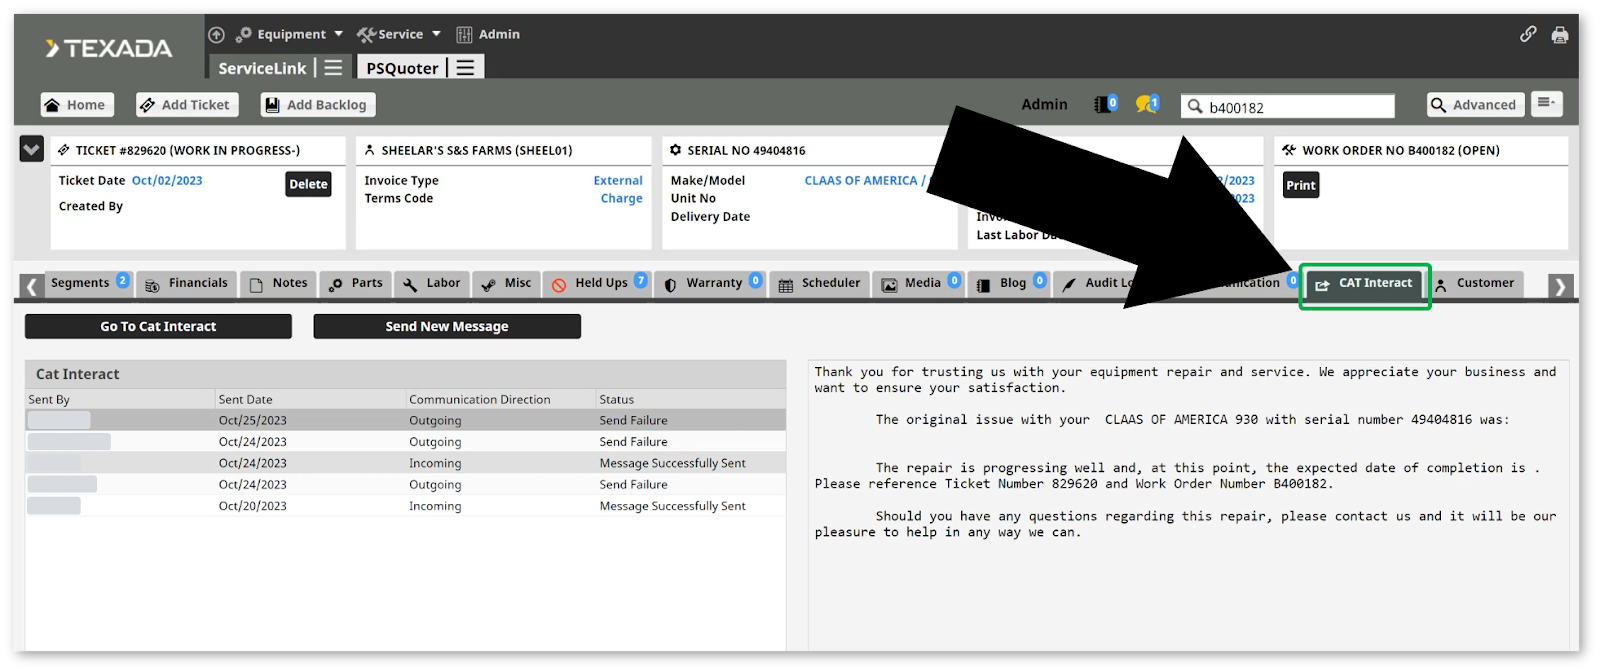This screenshot has height=672, width=1600.
Task: Click the circled up-arrow icon beside Equipment
Action: point(216,34)
